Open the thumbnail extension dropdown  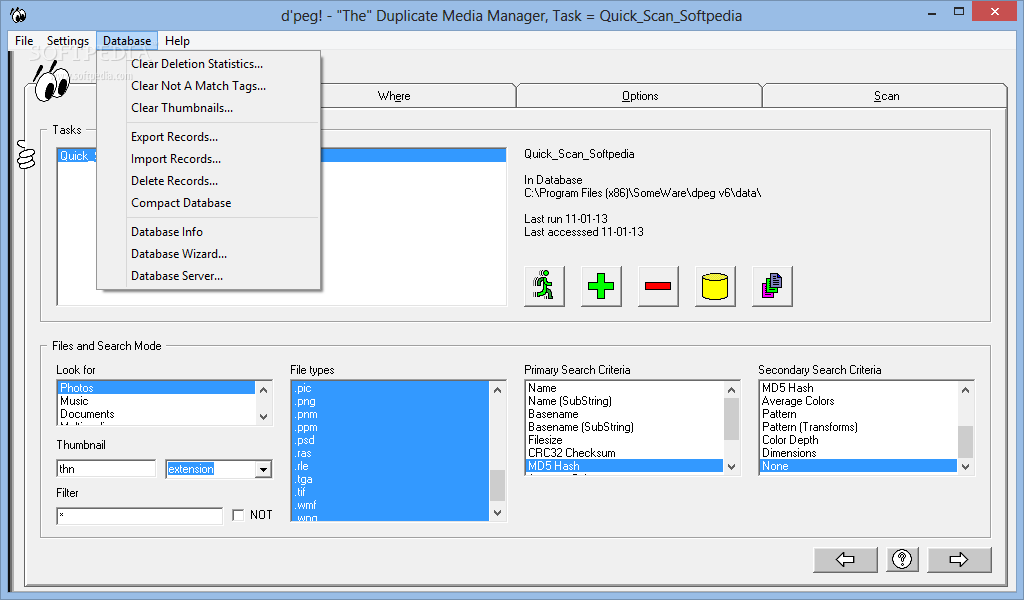(263, 469)
